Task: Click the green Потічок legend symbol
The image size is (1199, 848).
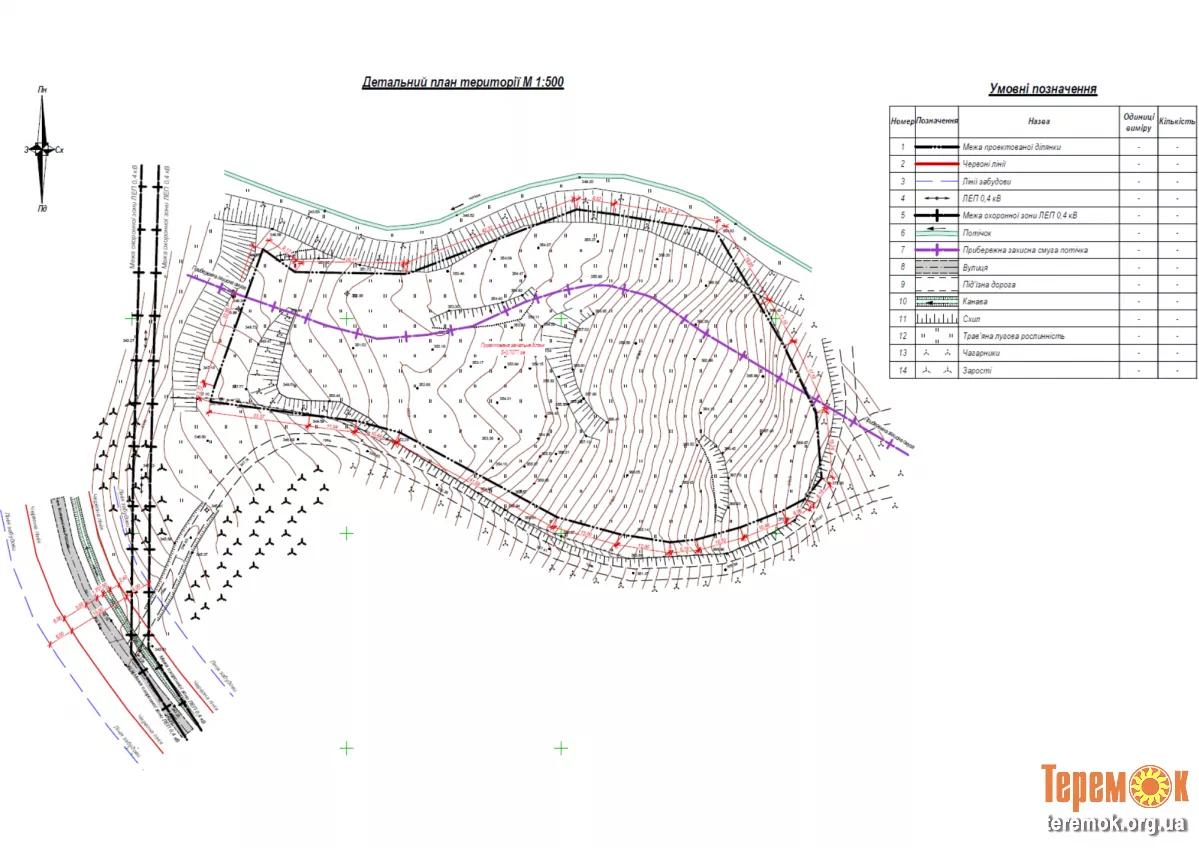Action: click(937, 232)
